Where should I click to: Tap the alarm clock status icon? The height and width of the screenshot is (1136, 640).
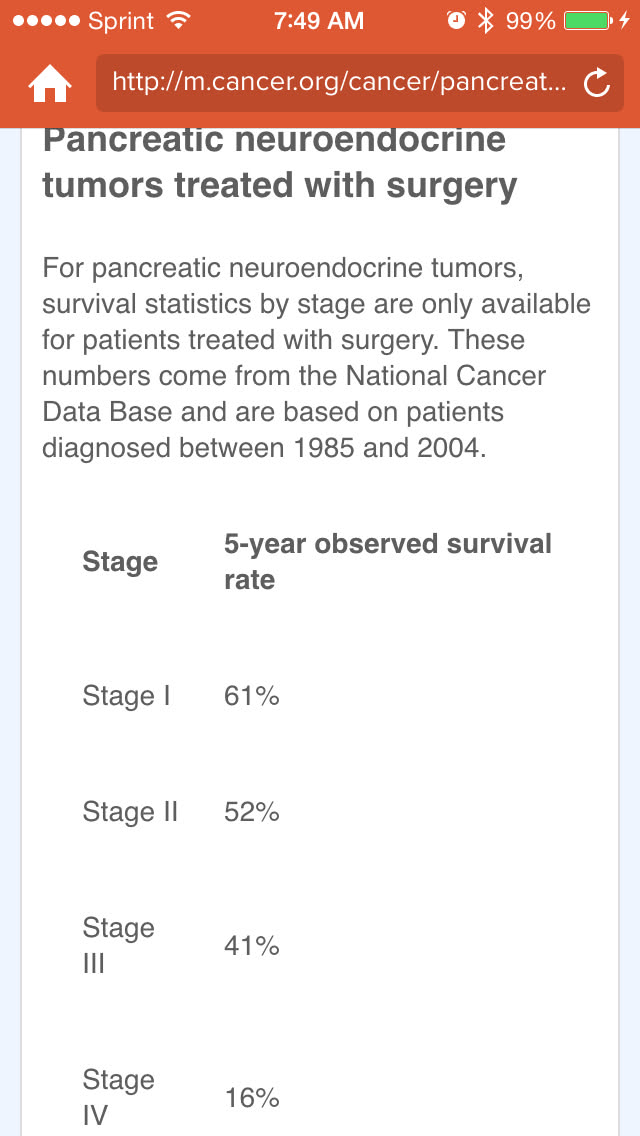(456, 21)
